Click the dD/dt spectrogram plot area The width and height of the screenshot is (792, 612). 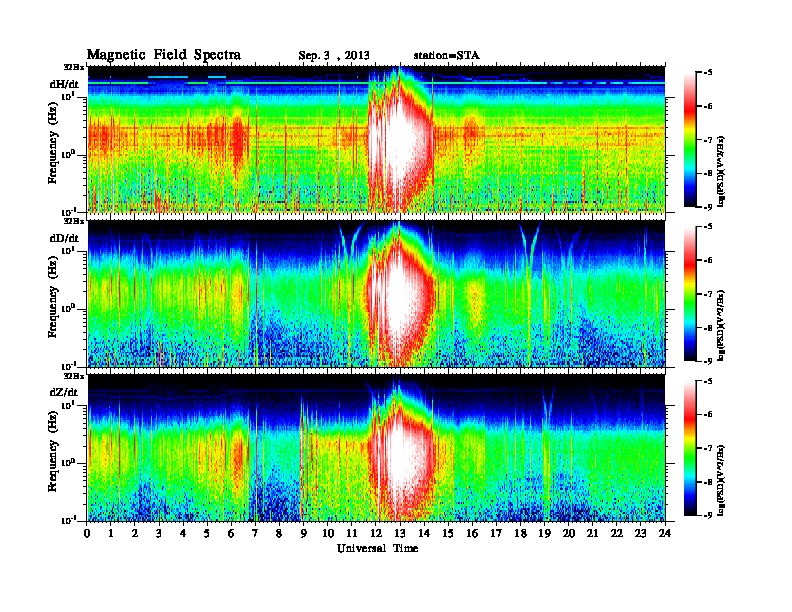click(376, 294)
